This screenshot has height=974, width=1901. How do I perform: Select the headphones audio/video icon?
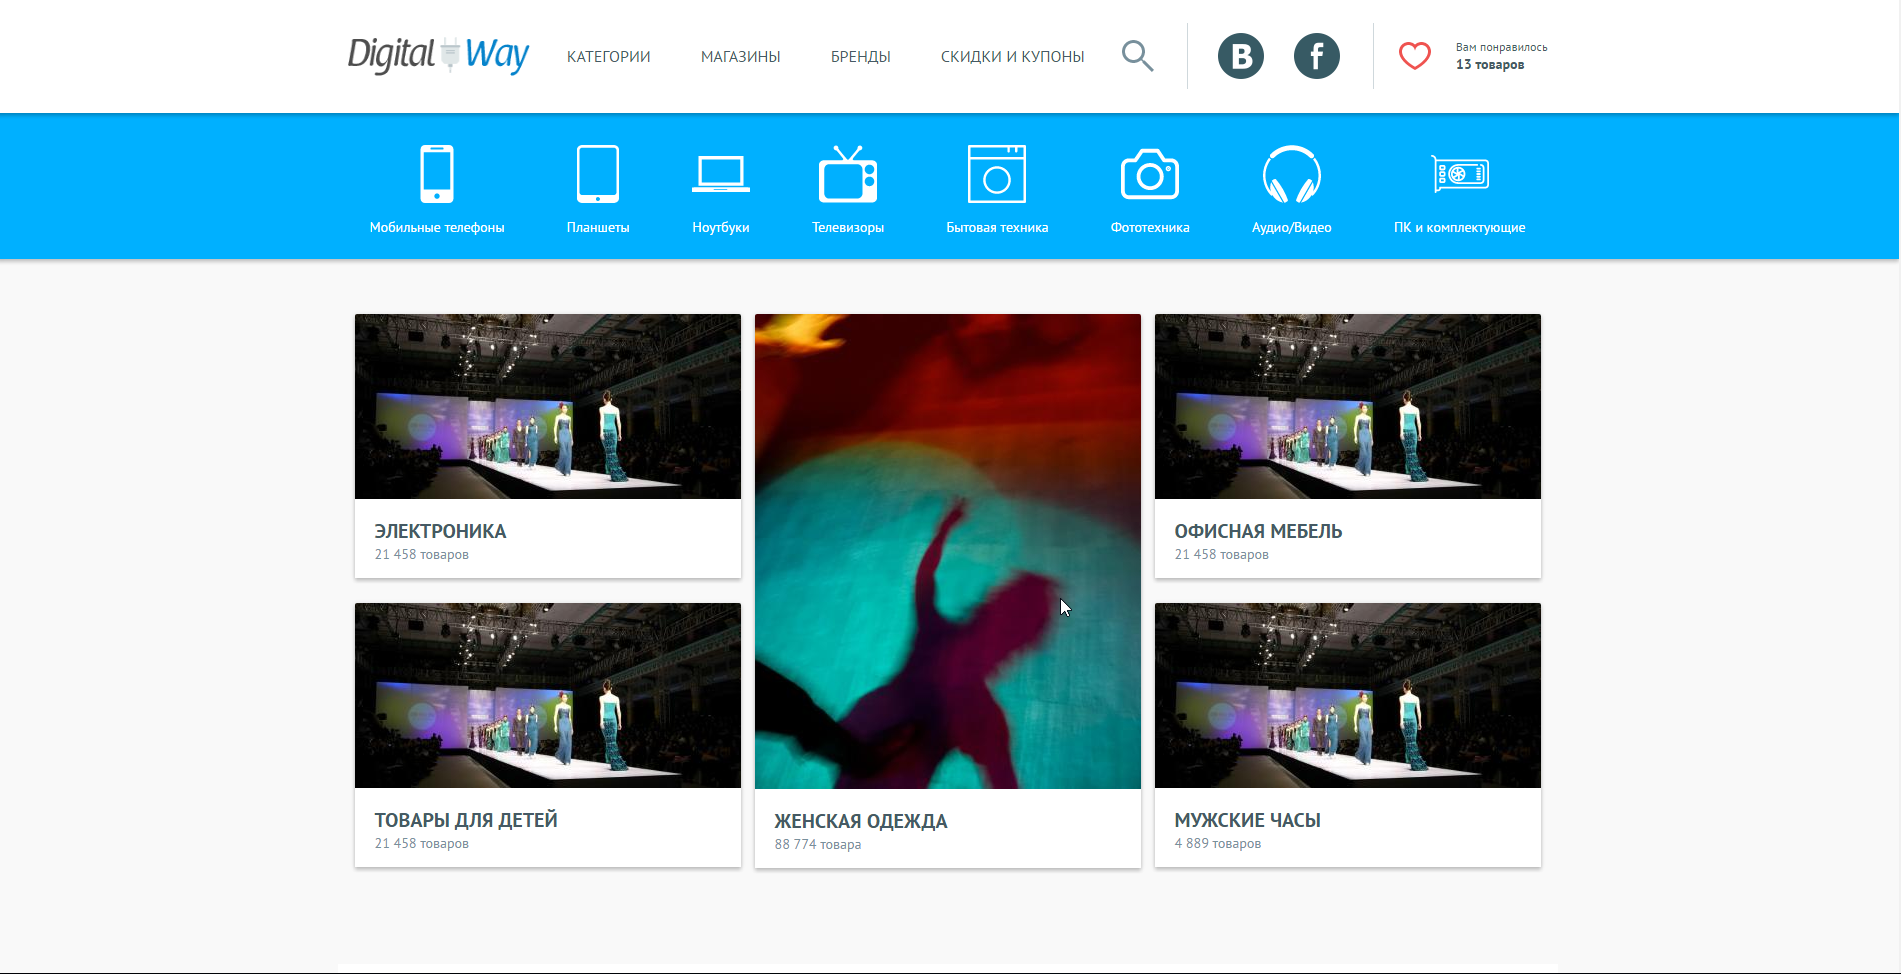pos(1292,174)
